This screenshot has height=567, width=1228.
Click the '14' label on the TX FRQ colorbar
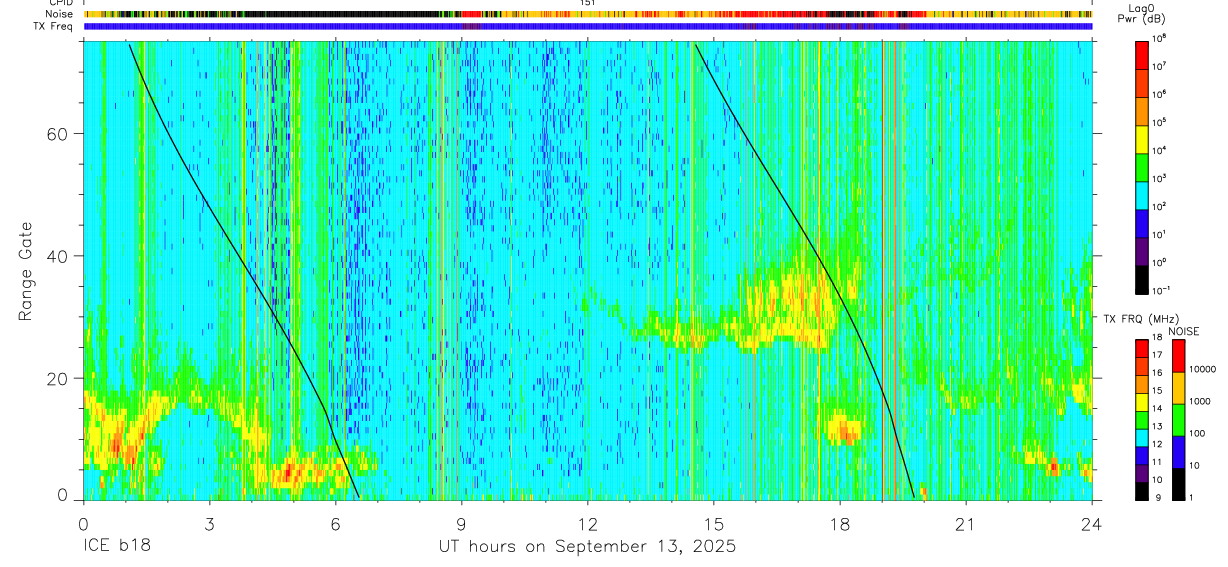(x=1157, y=409)
